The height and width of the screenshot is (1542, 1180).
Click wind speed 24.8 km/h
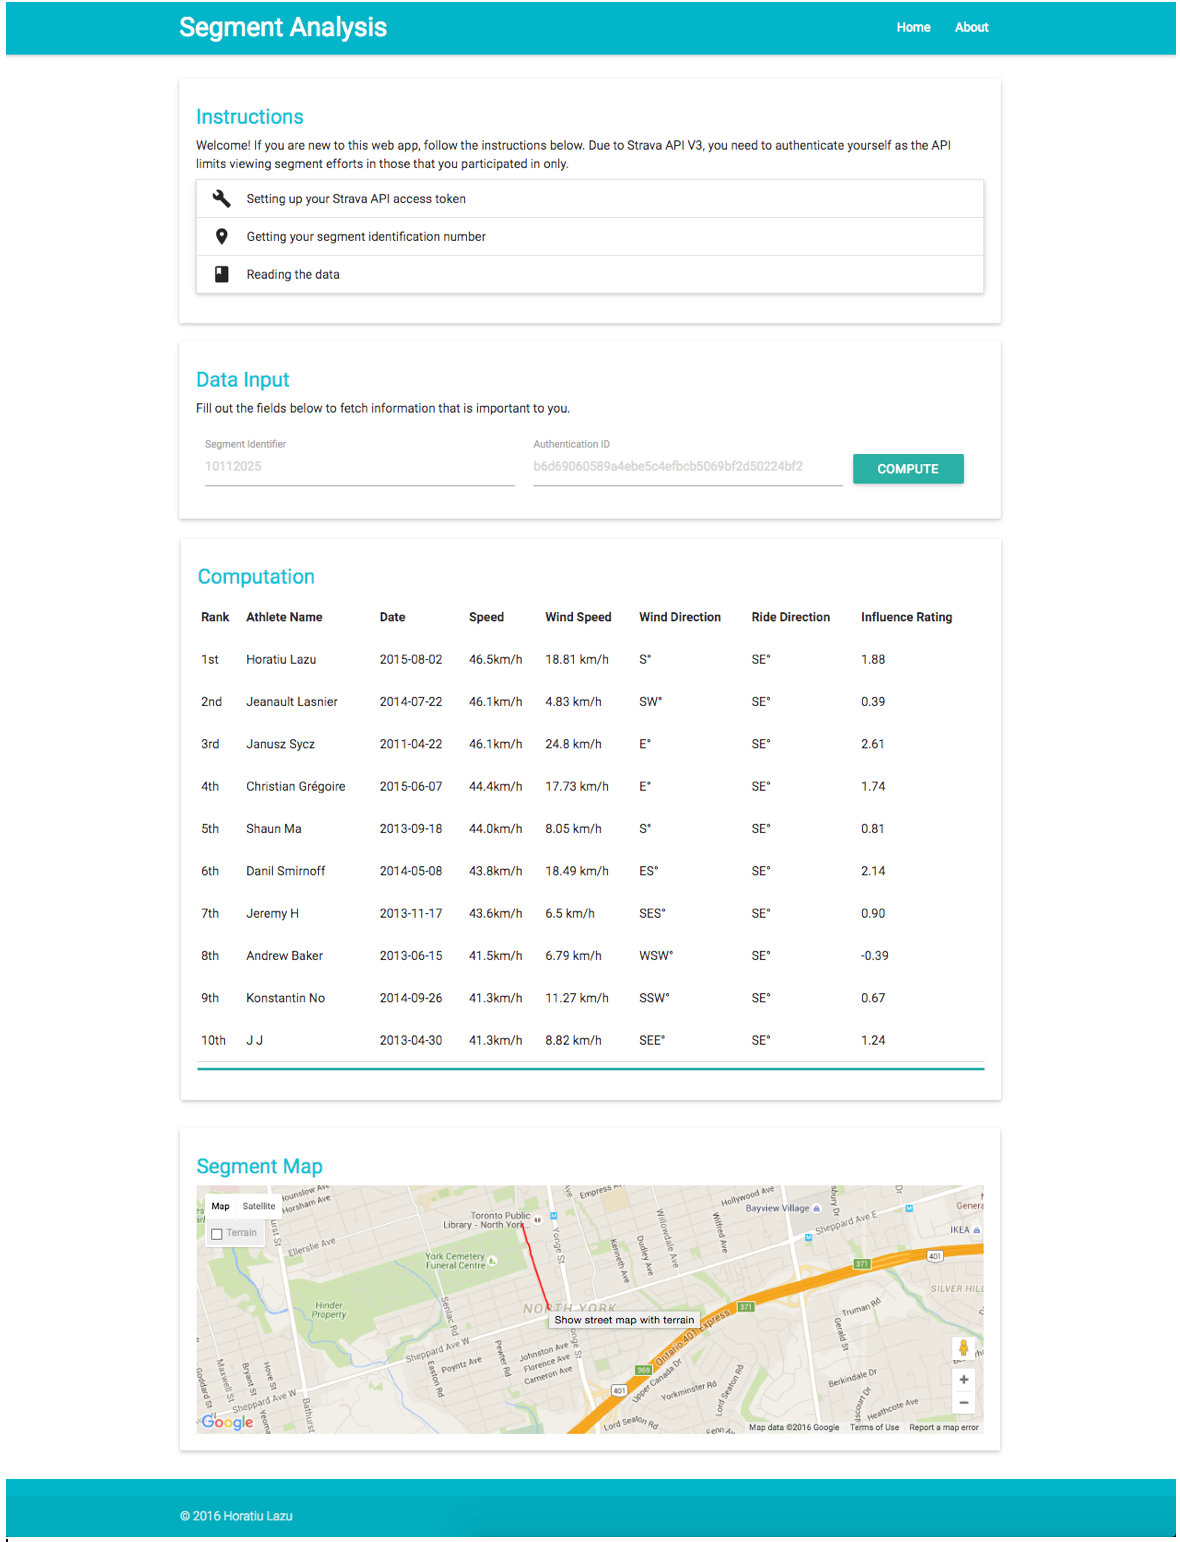(574, 744)
